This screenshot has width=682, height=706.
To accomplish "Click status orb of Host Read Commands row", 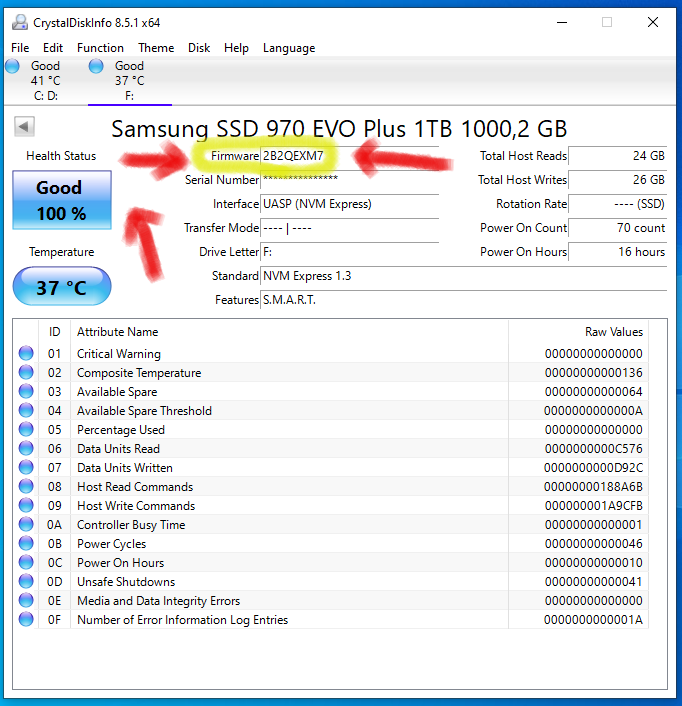I will (x=26, y=486).
